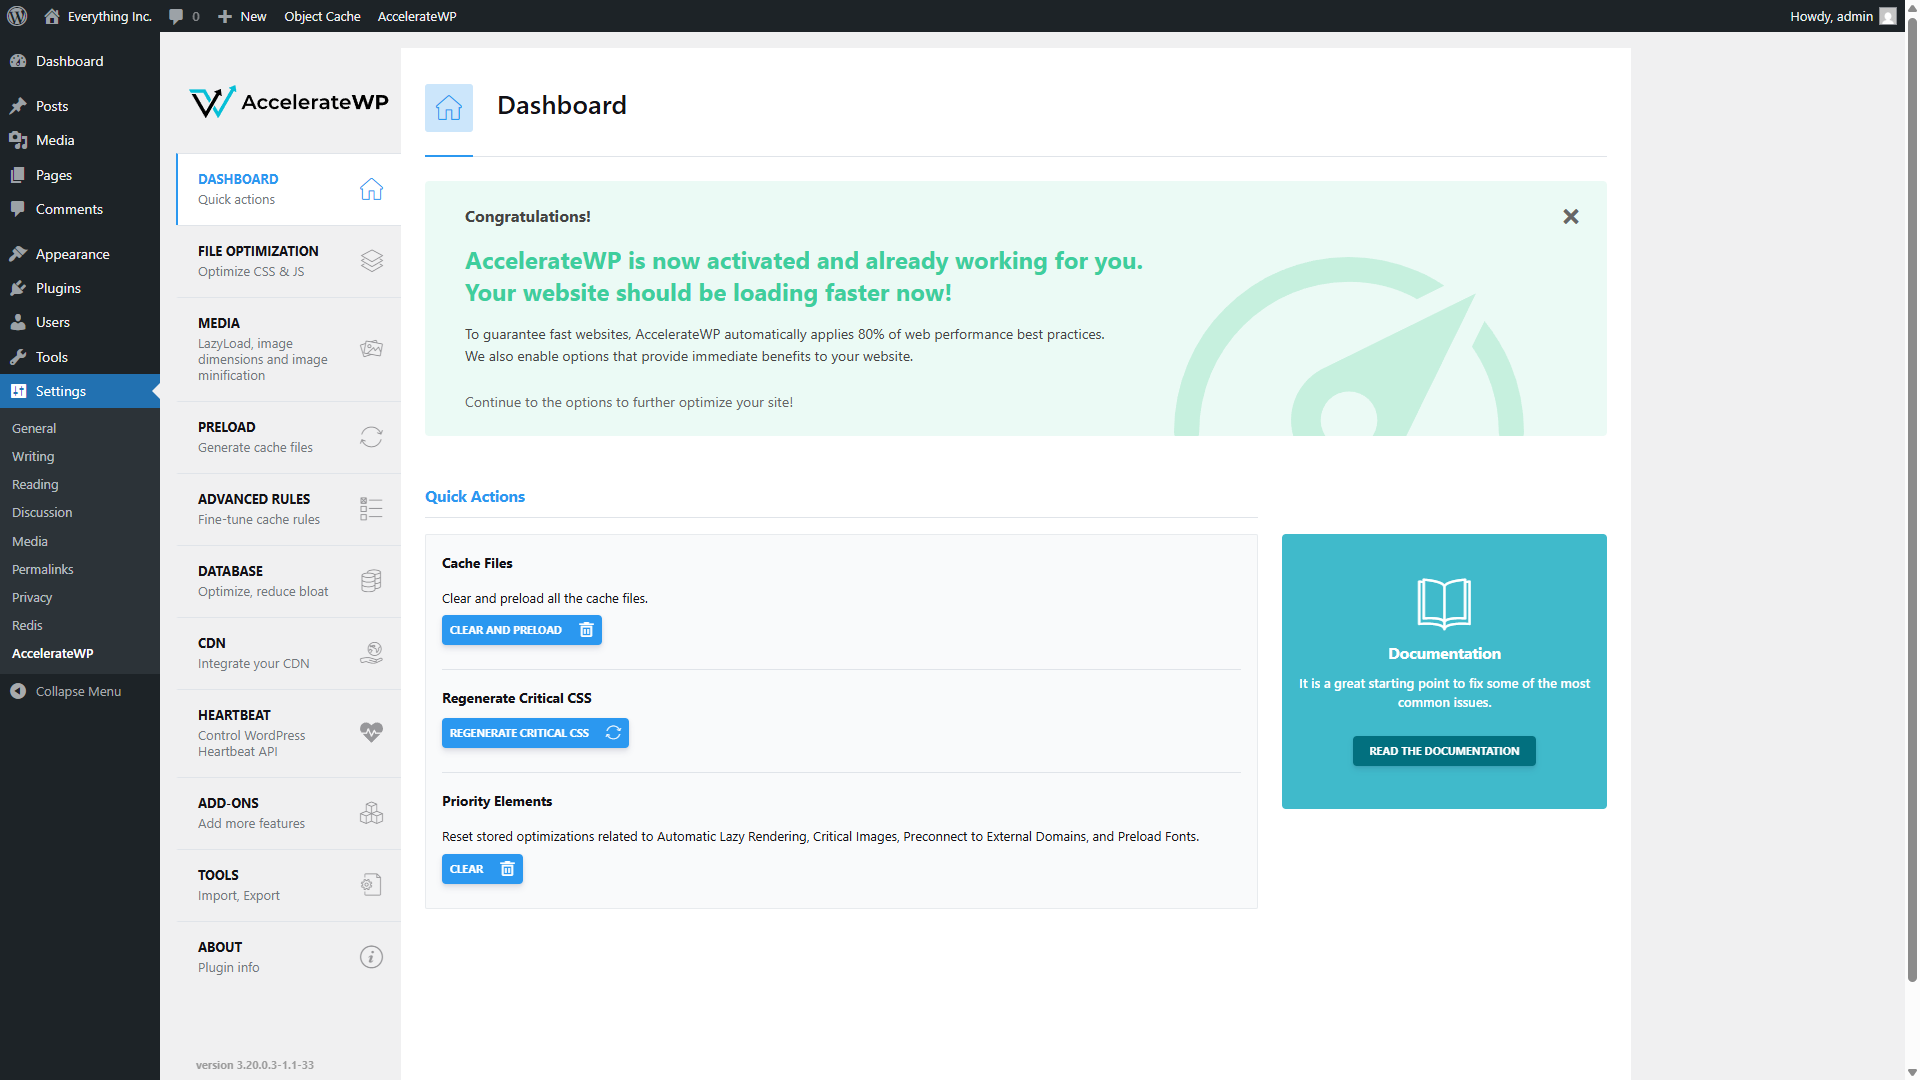Screen dimensions: 1920x1080
Task: Open Reading settings submenu link
Action: point(35,484)
